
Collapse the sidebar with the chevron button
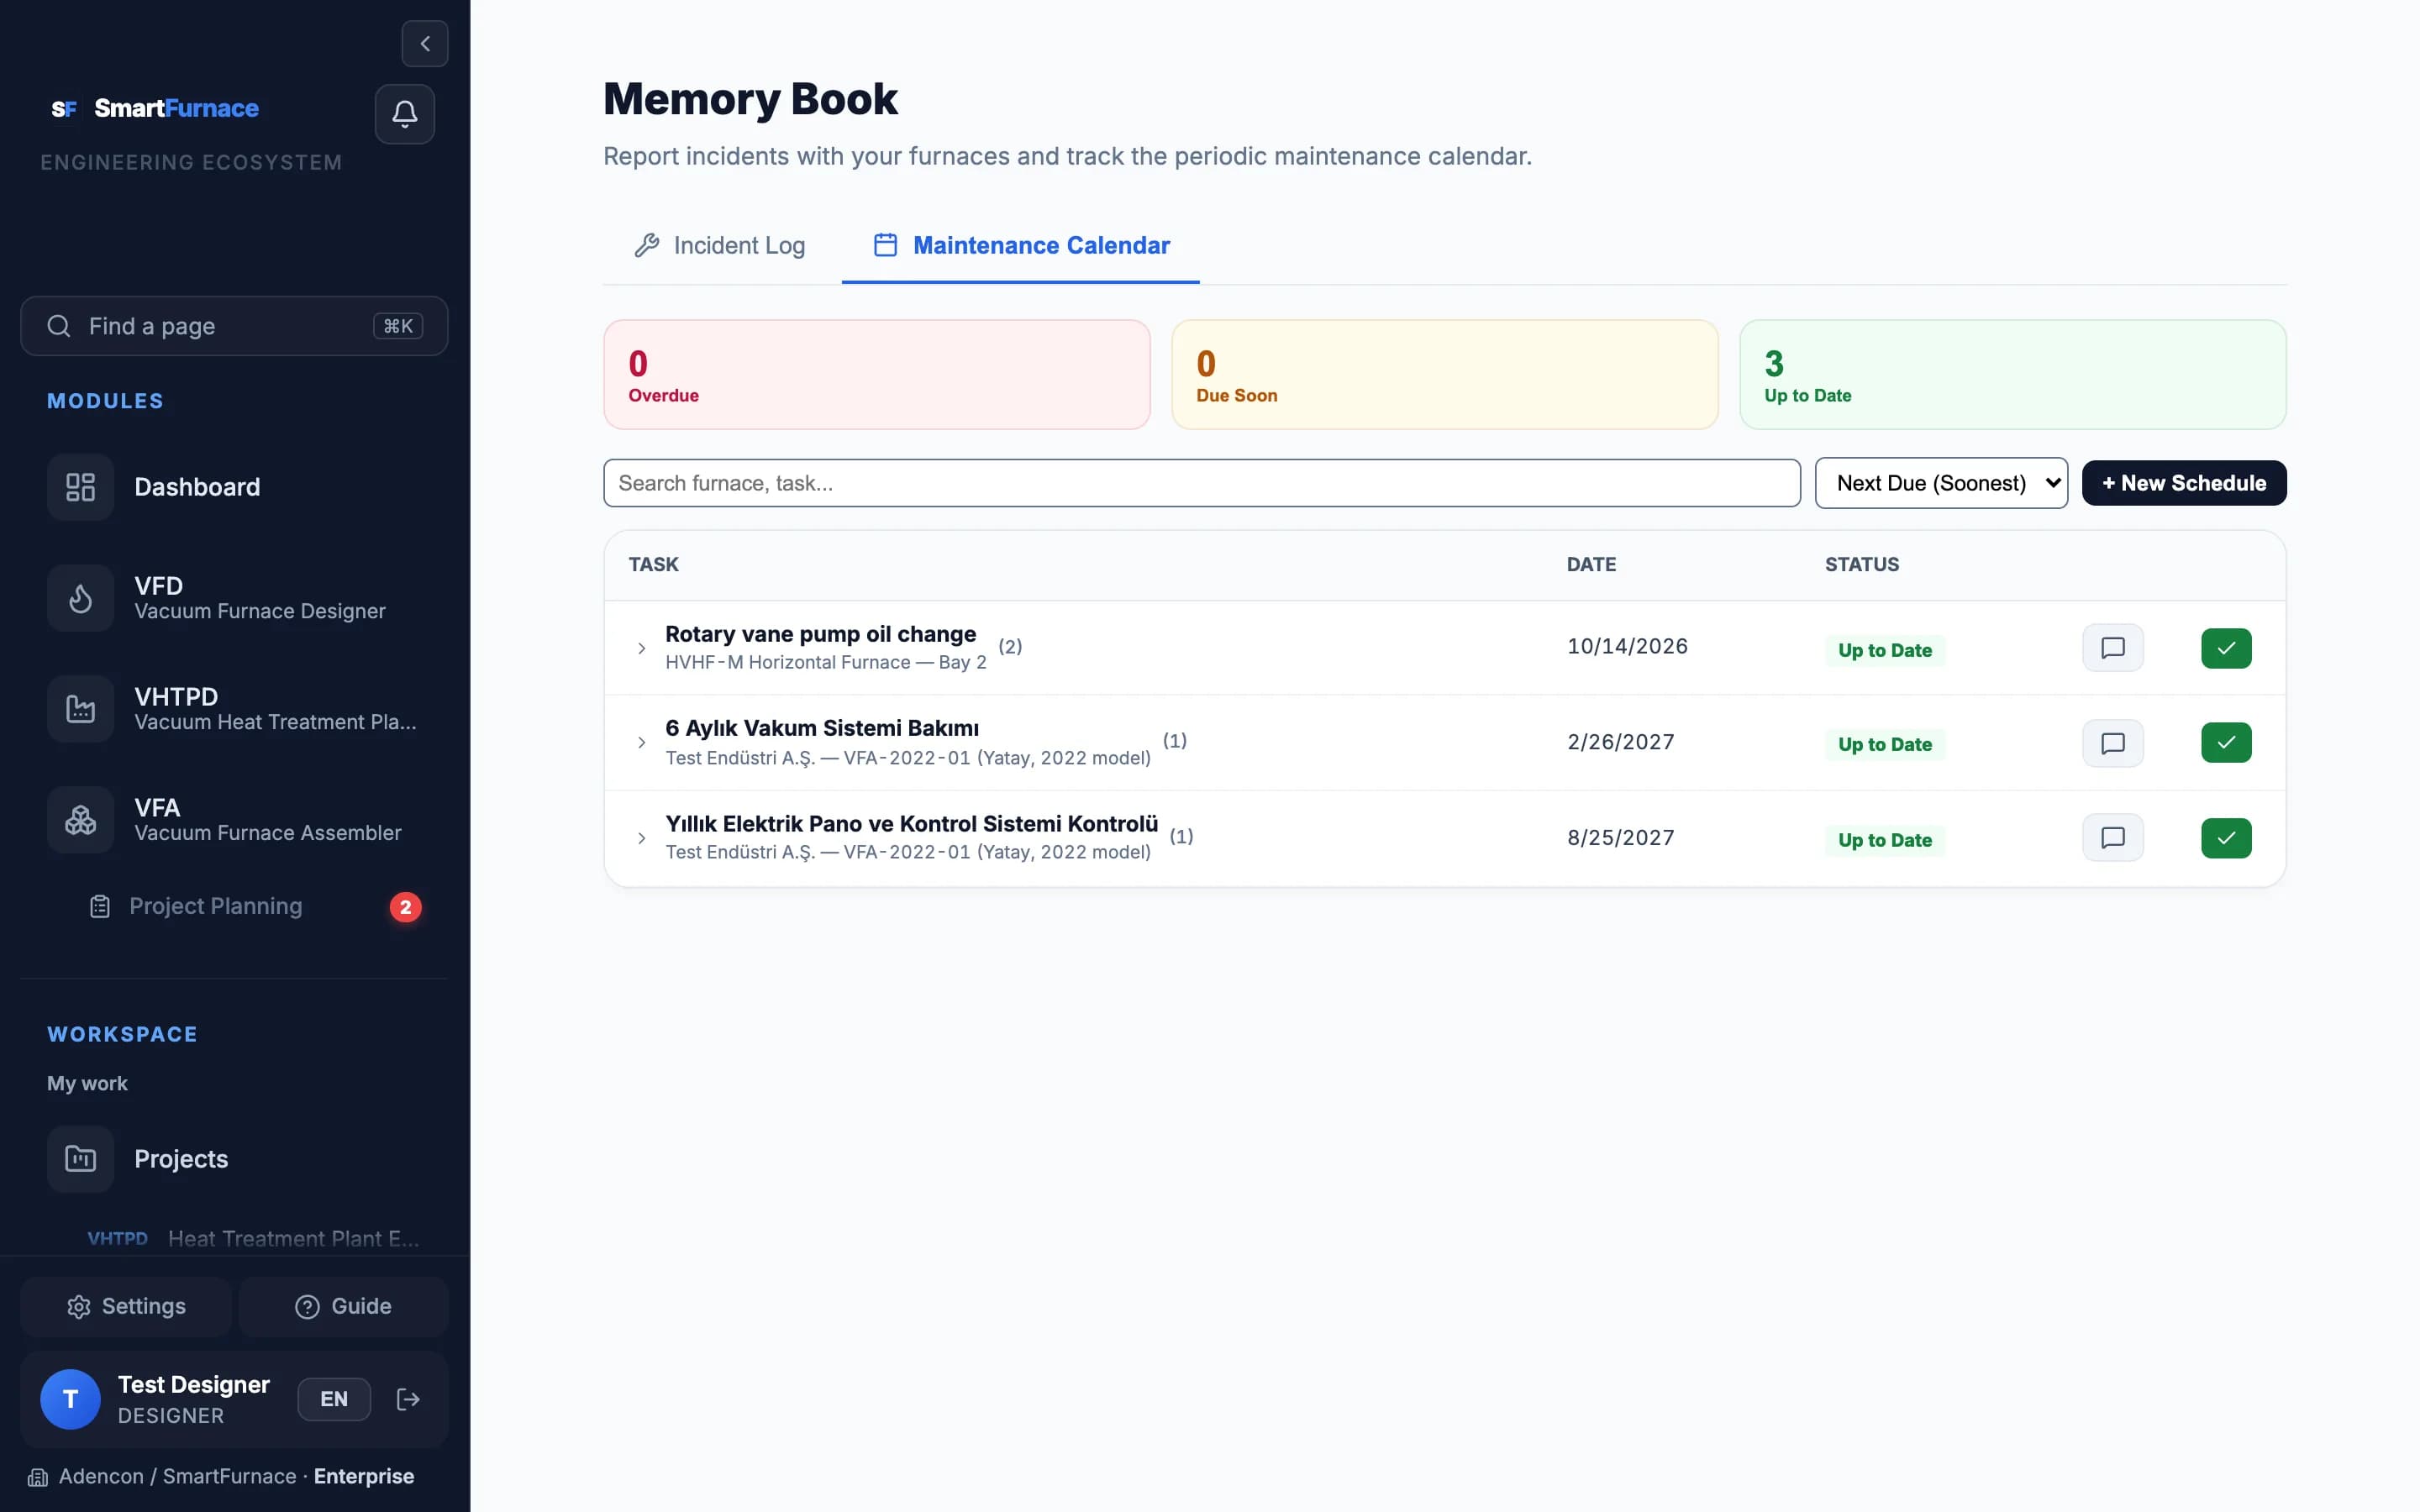coord(425,44)
